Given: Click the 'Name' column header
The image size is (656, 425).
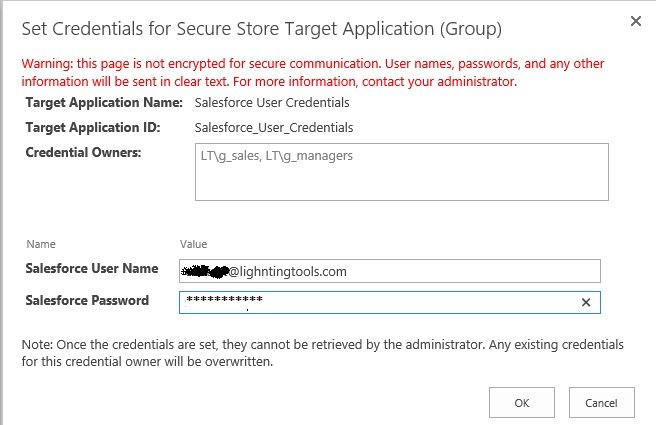Looking at the screenshot, I should coord(41,244).
